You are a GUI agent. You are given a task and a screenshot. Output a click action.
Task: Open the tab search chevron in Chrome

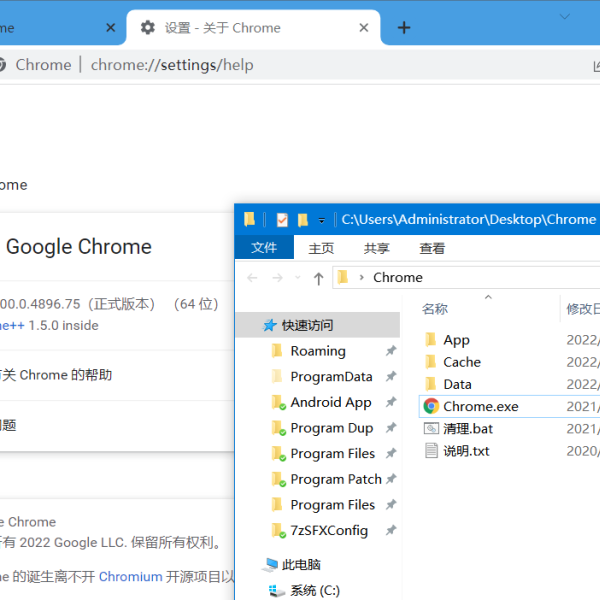tap(564, 16)
